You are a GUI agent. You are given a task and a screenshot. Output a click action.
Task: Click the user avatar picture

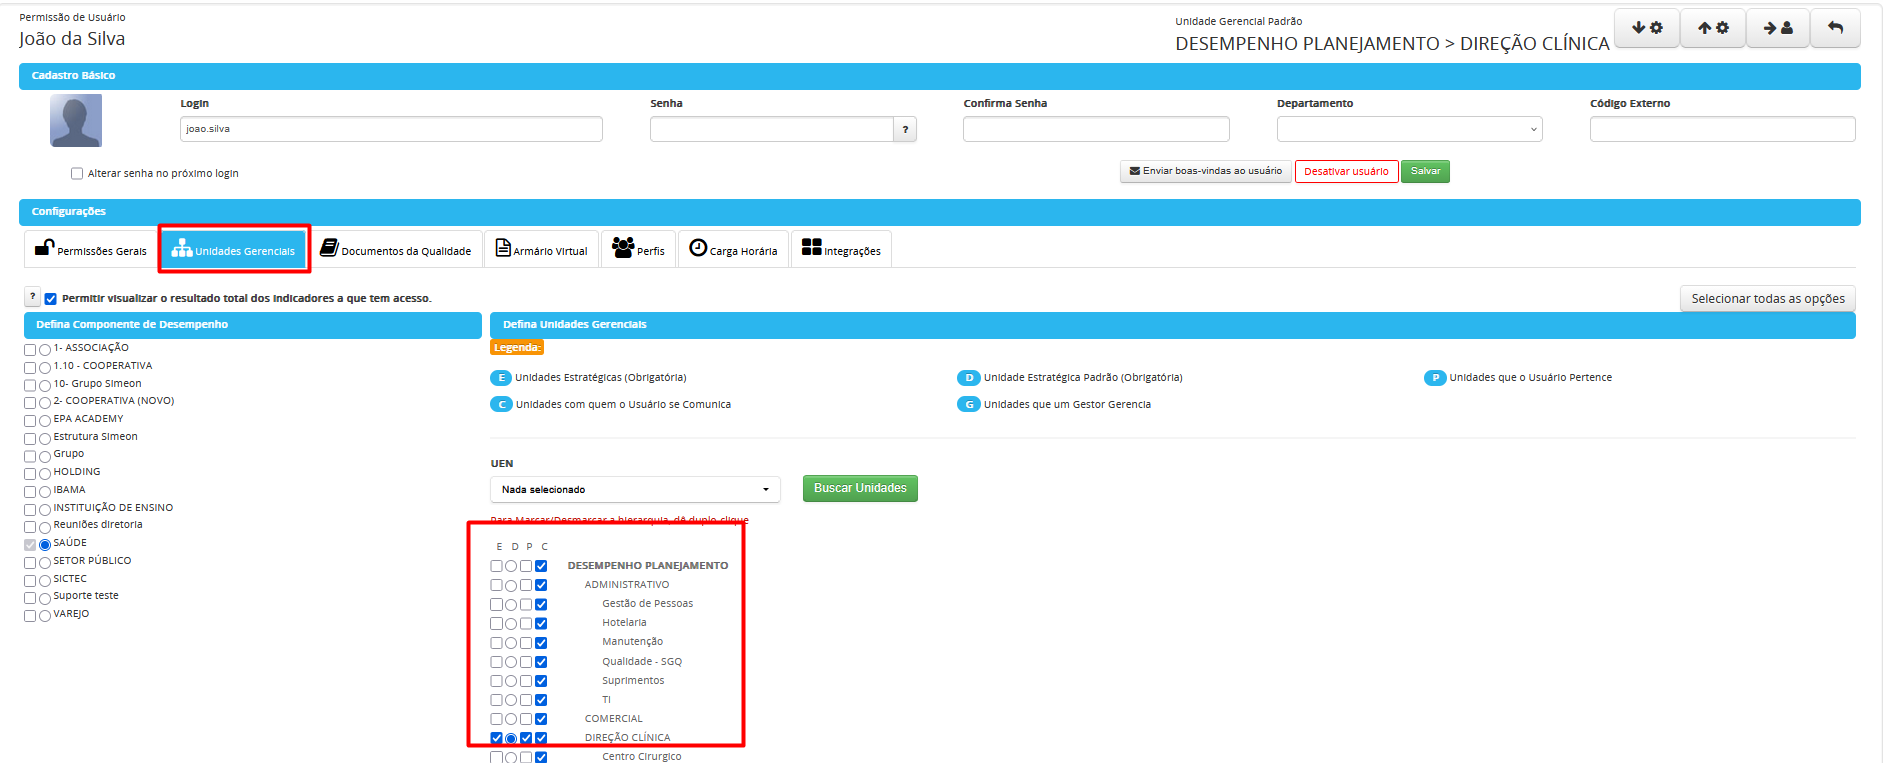tap(76, 121)
